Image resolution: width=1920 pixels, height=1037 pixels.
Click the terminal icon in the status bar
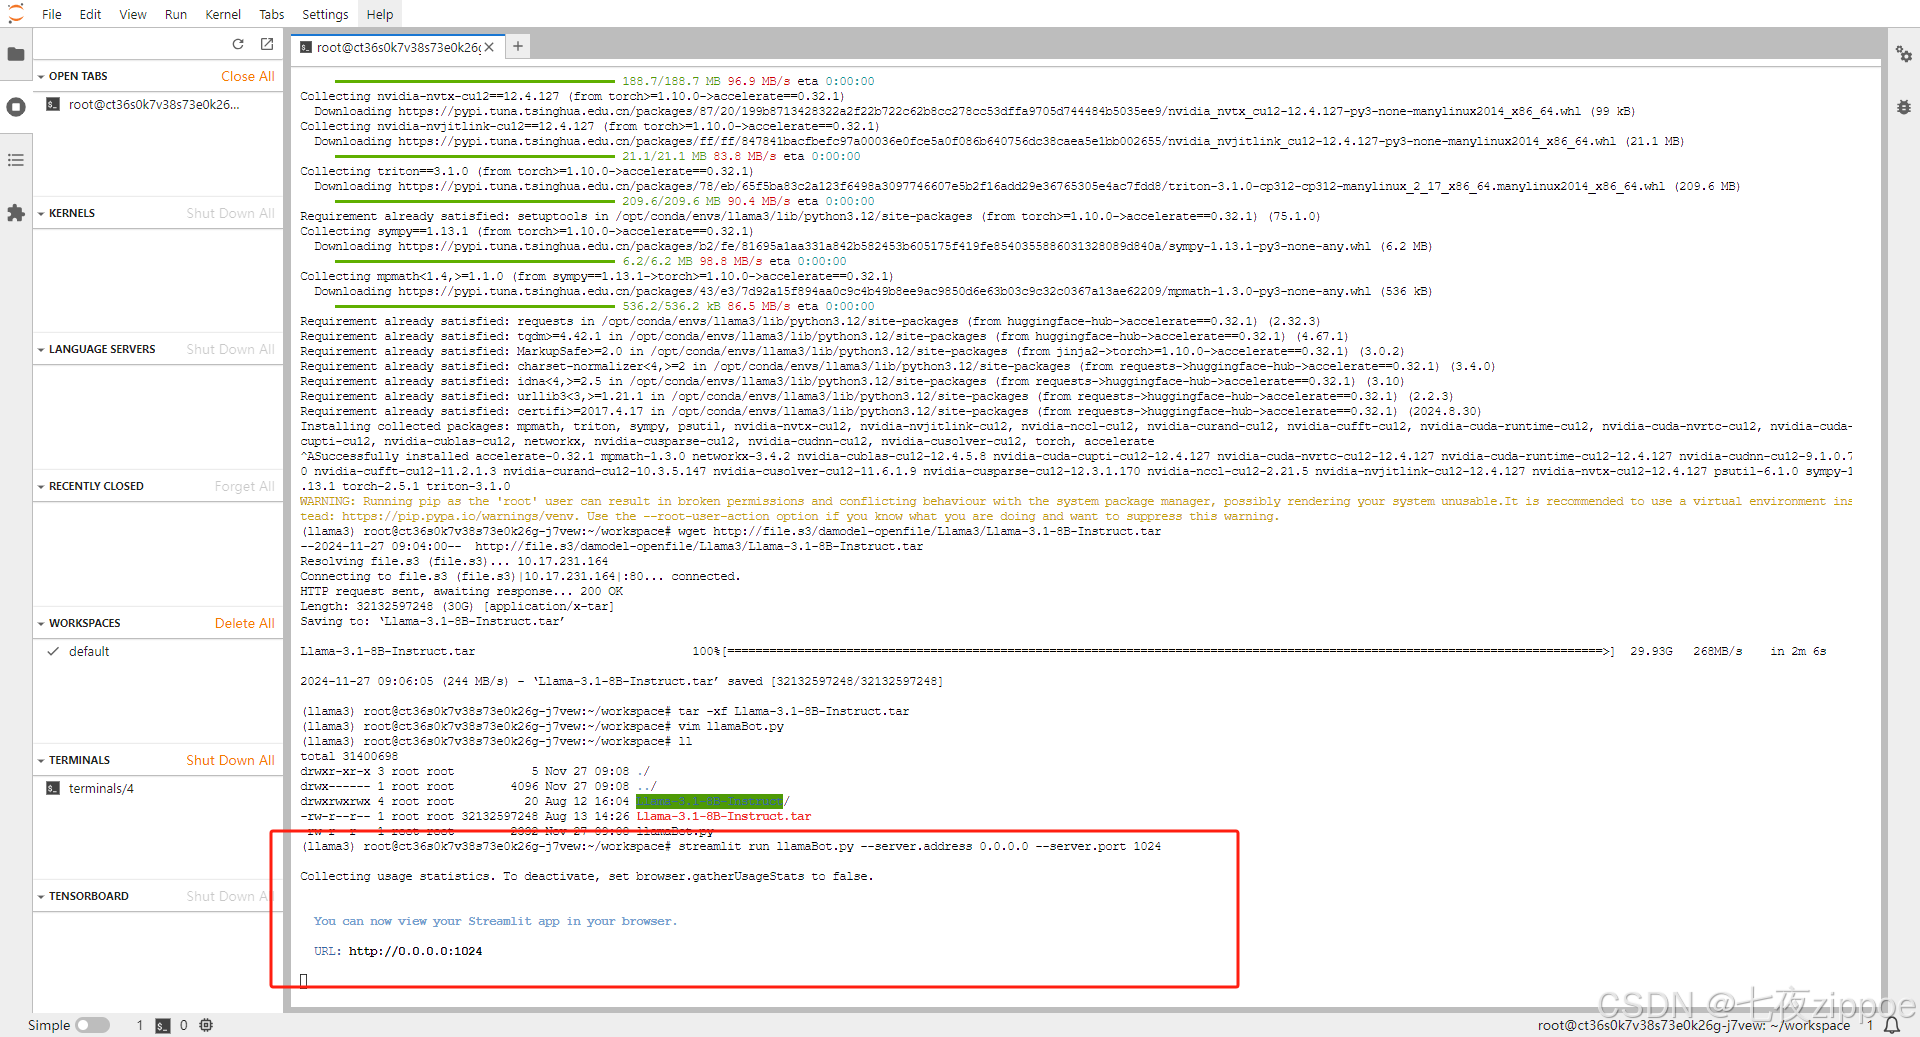(162, 1025)
